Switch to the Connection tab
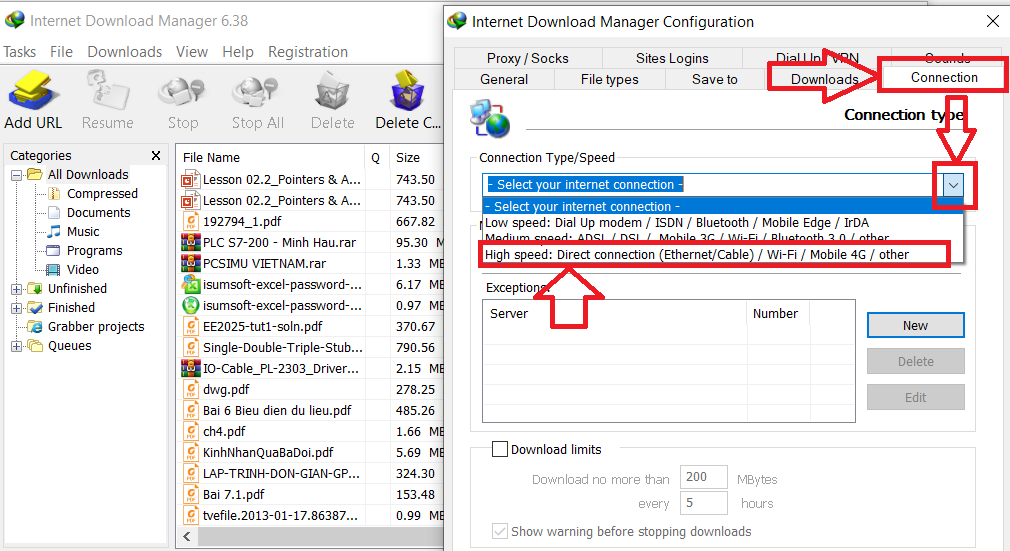Screen dimensions: 1010x551 tap(944, 77)
